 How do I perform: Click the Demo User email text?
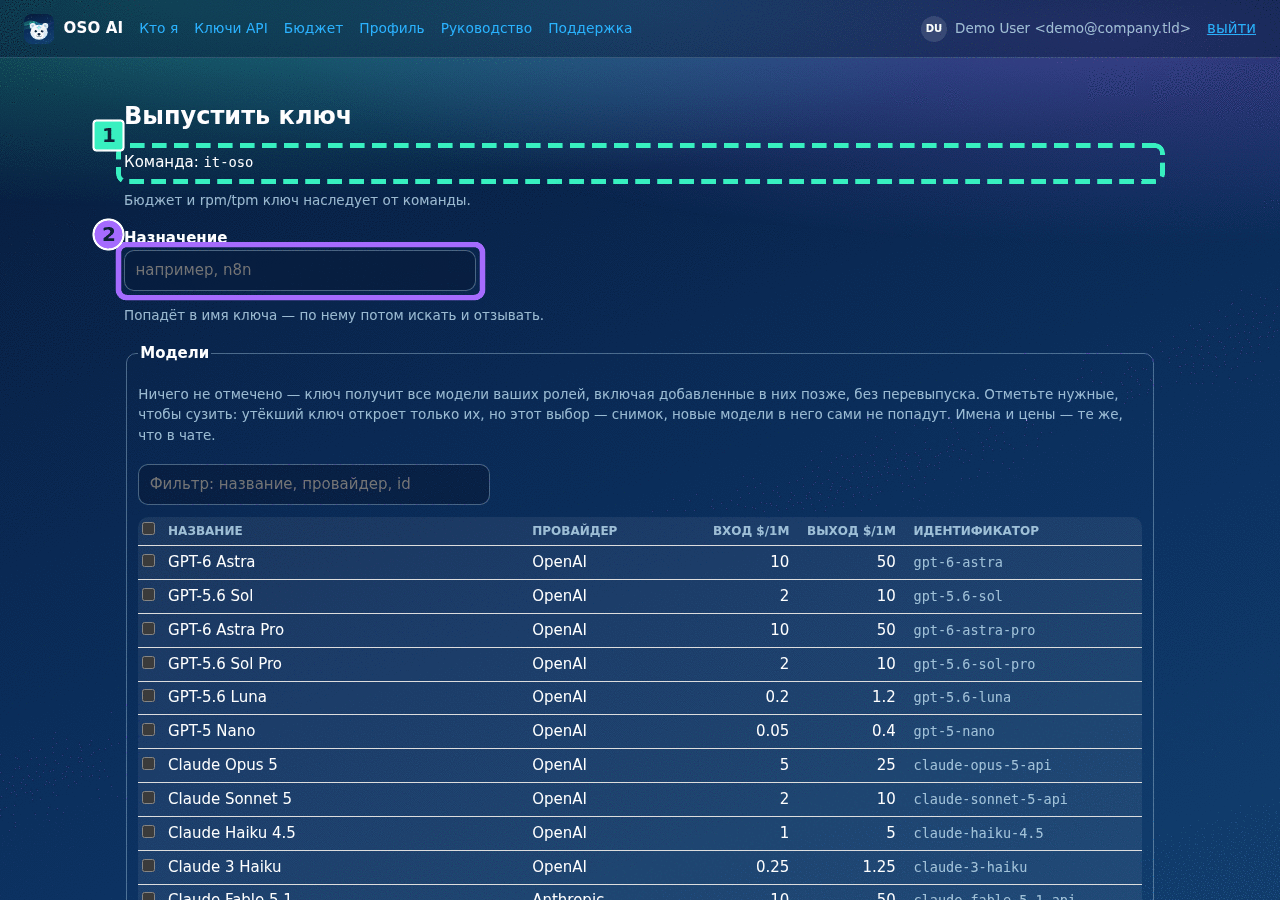[x=1073, y=28]
